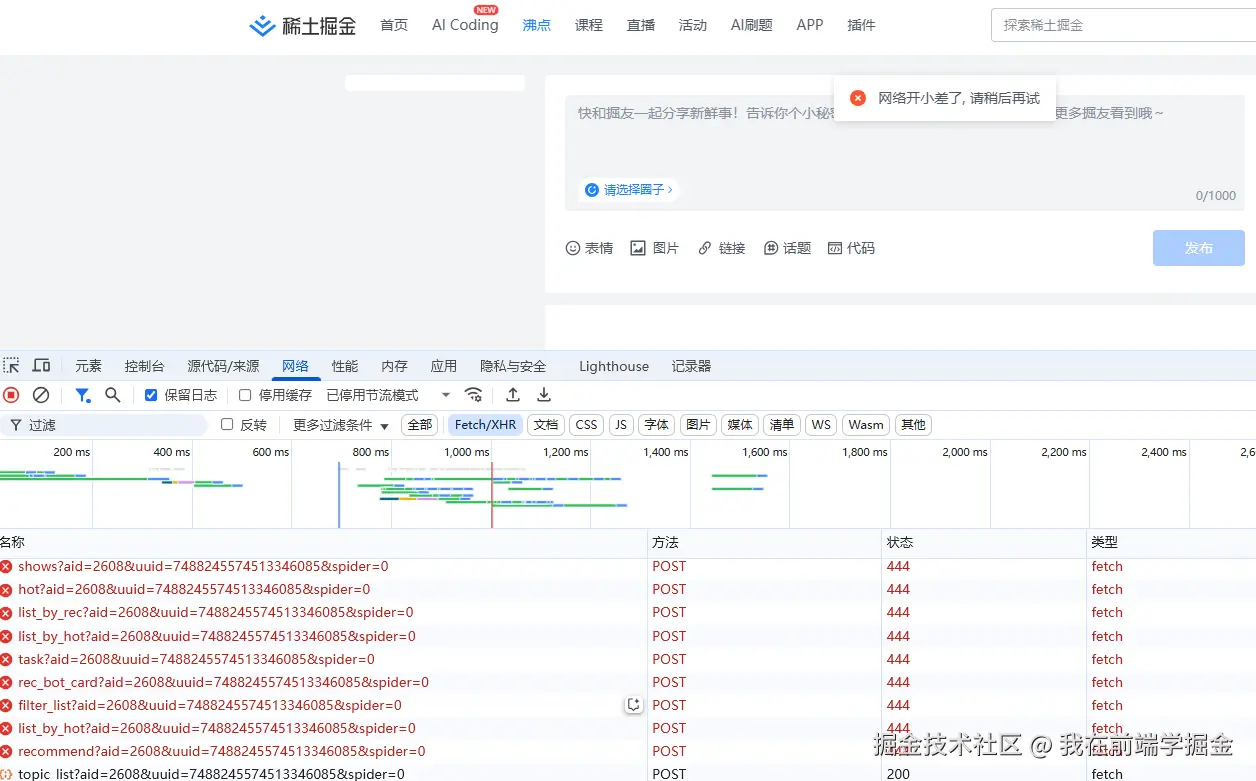Switch to the 控制台 DevTools tab
Screen dimensions: 1256x781
coord(144,365)
